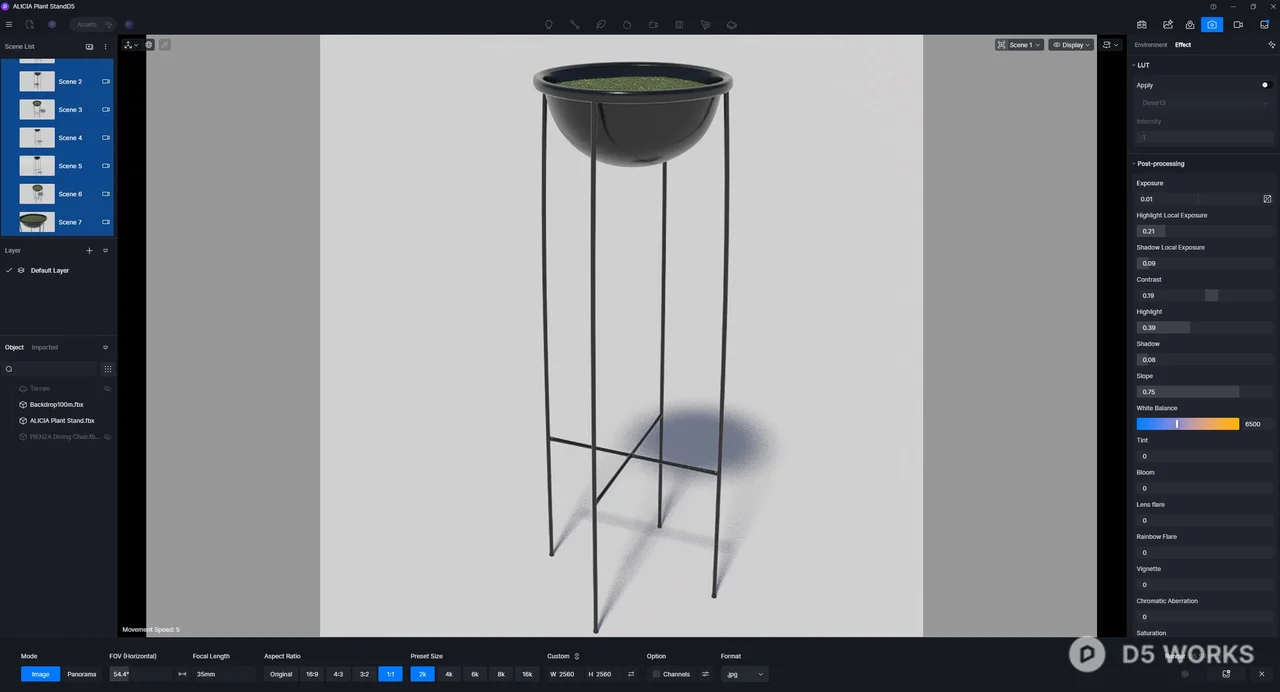
Task: Select 1:1 aspect ratio
Action: [390, 674]
